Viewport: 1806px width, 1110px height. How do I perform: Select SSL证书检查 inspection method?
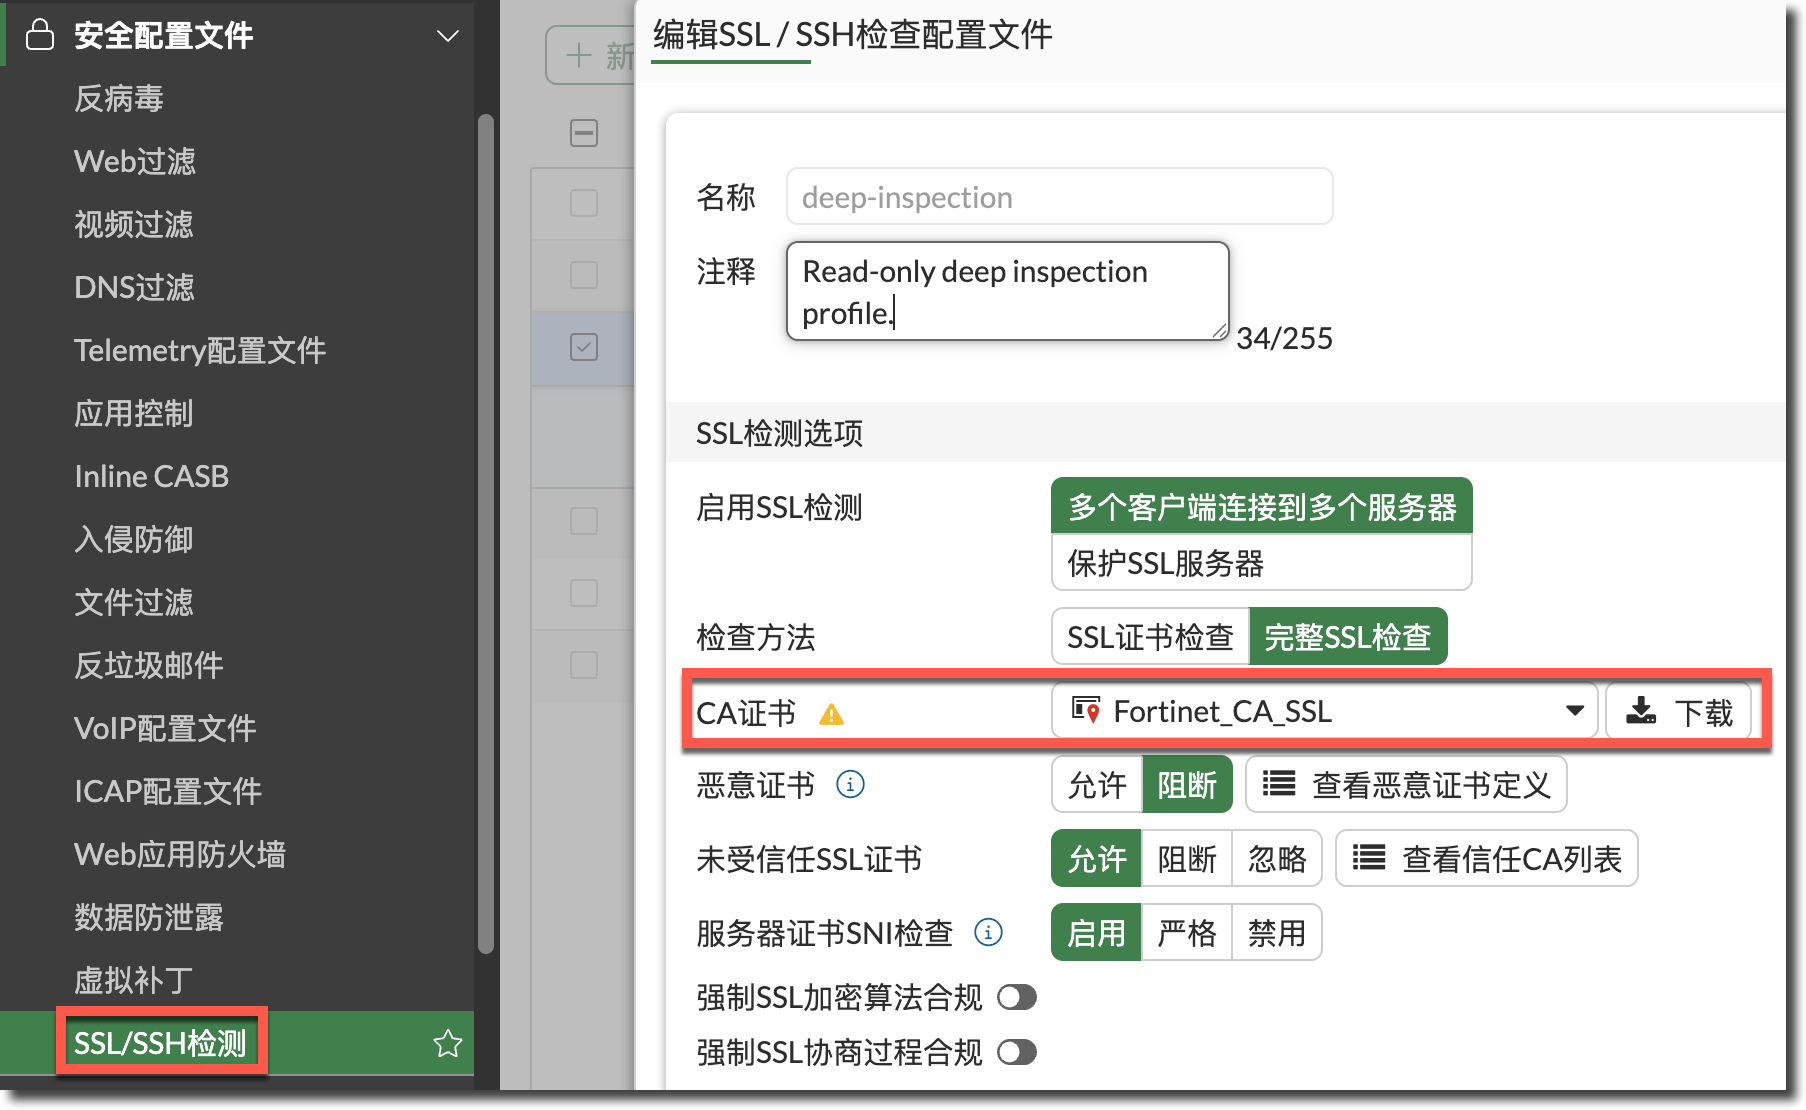pyautogui.click(x=1150, y=637)
